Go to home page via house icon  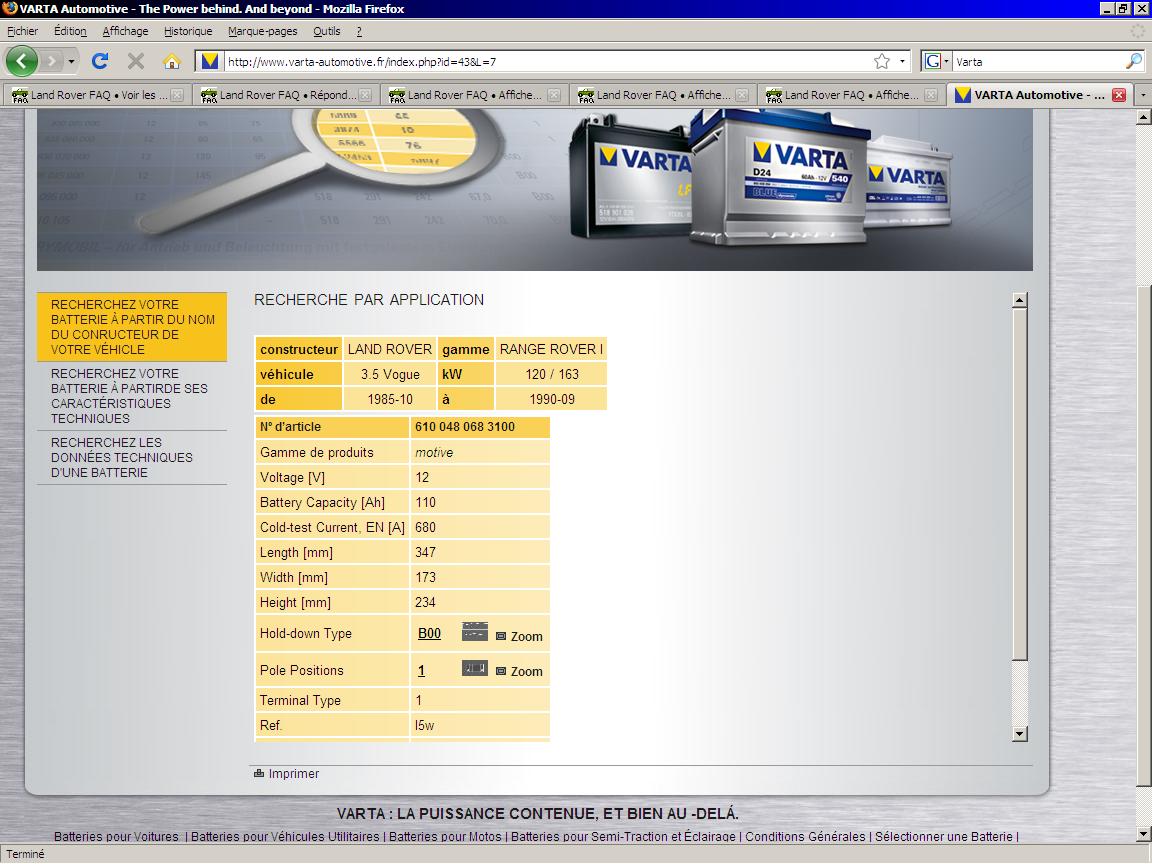pos(171,61)
